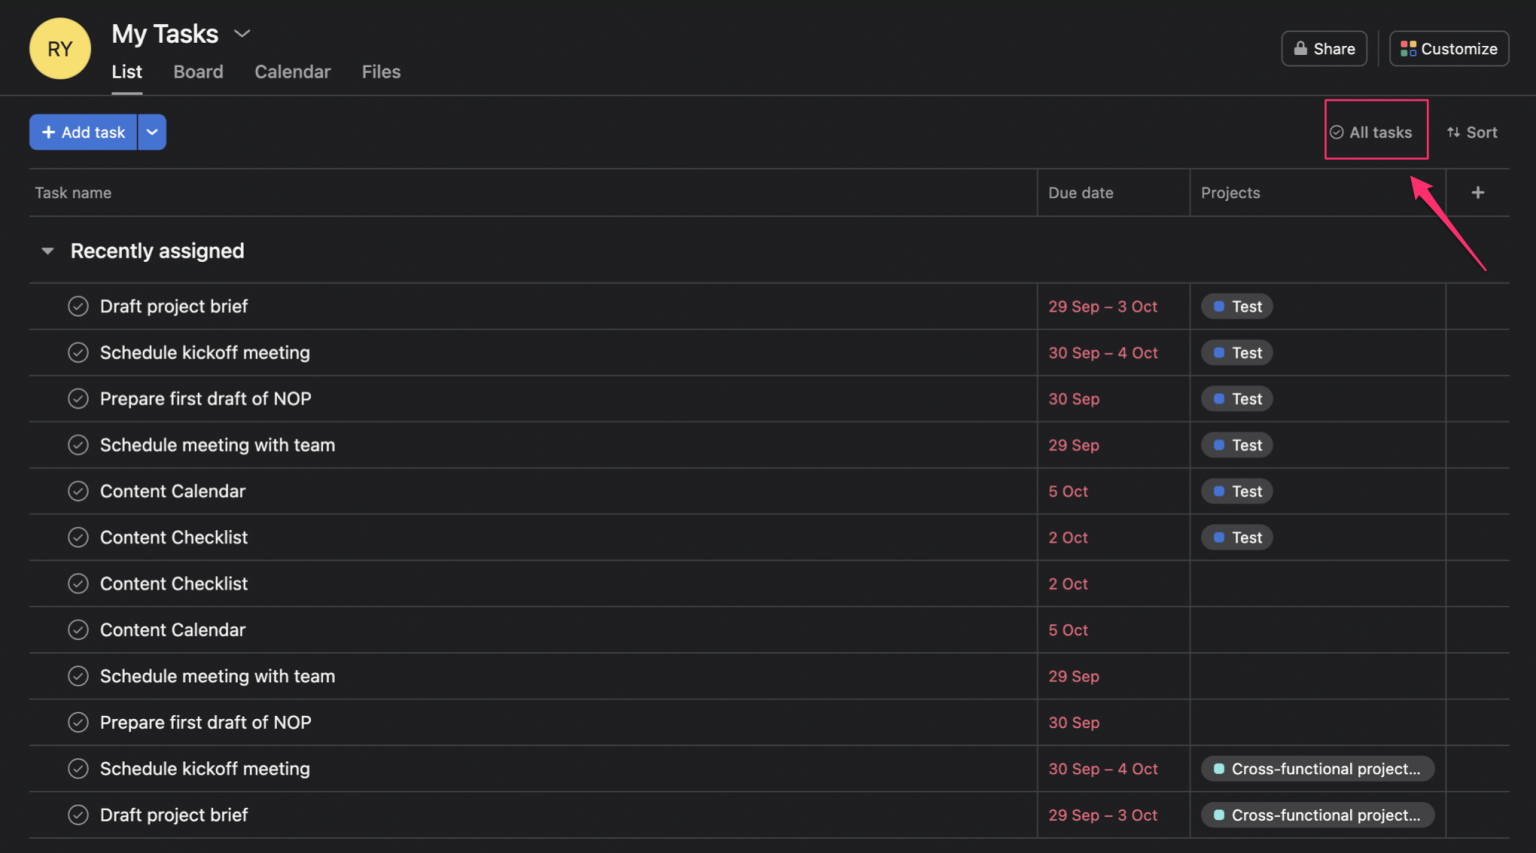
Task: Check off the first Content Checklist task
Action: tap(78, 538)
